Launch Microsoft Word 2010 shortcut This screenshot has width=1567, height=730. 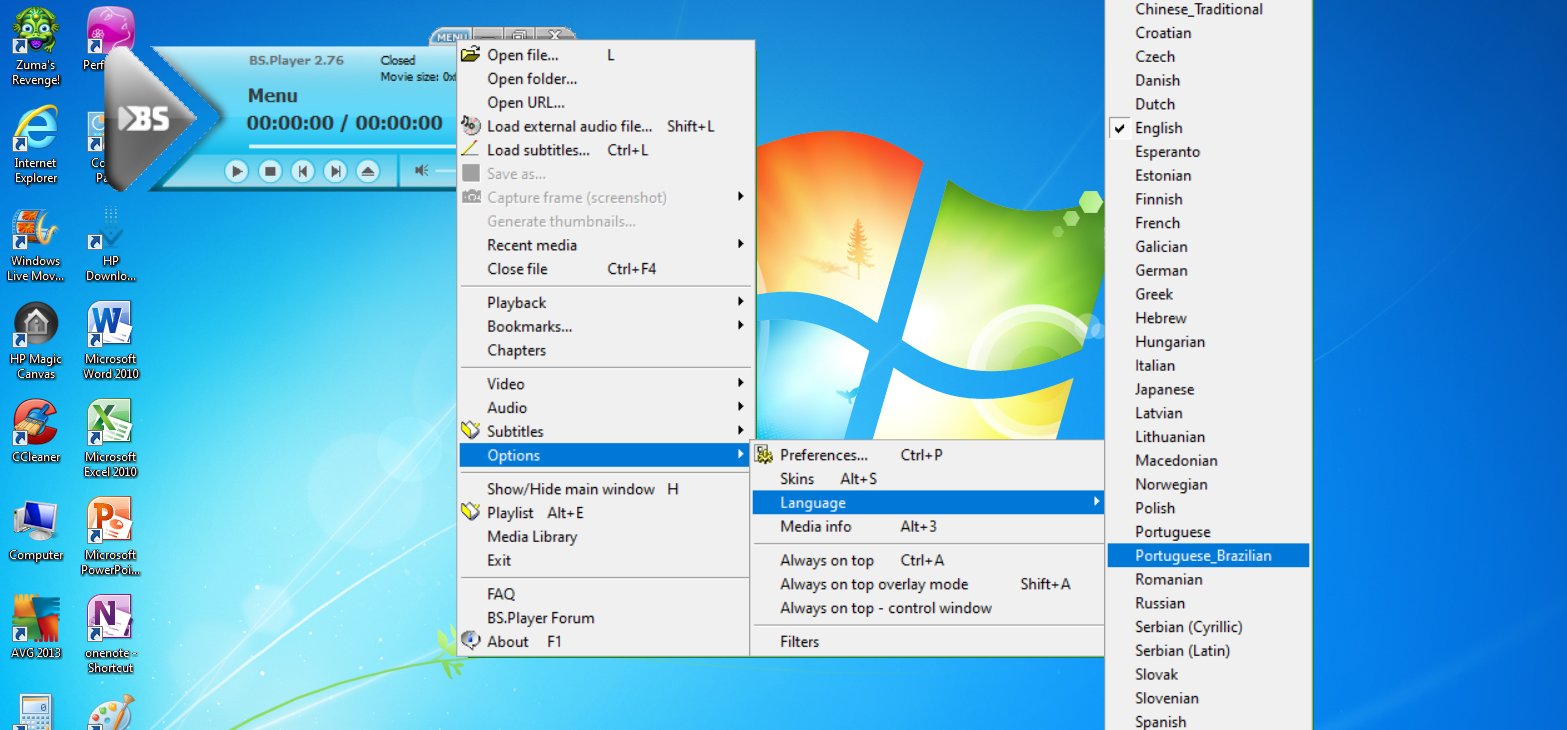[x=111, y=341]
